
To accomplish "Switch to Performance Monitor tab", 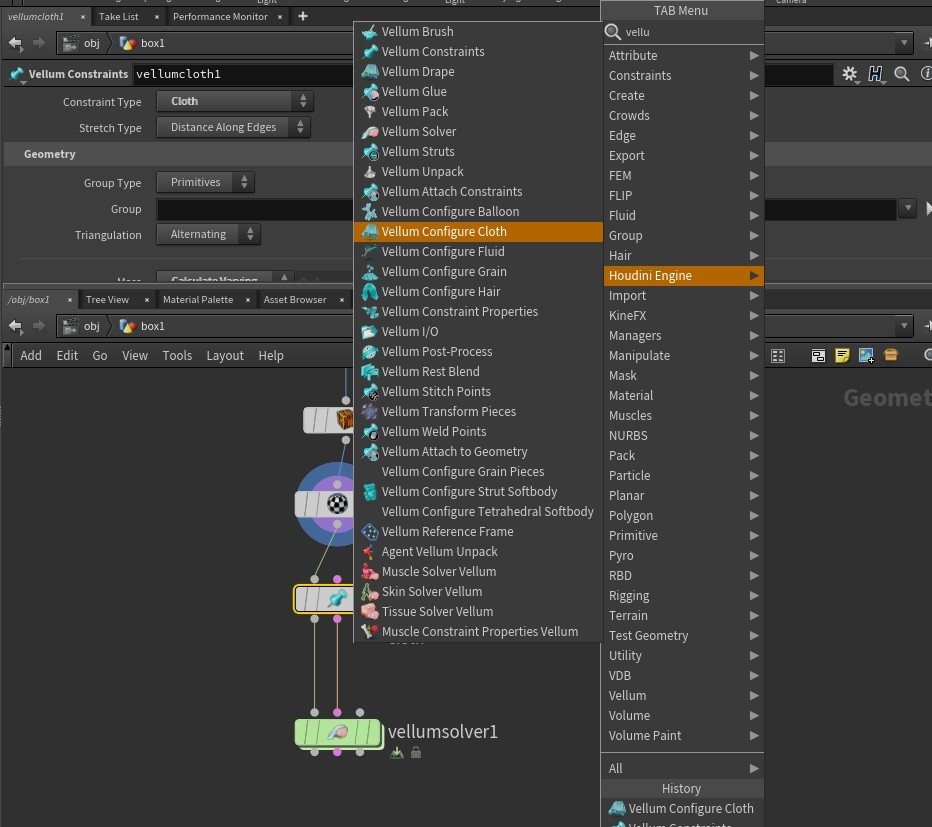I will [220, 17].
